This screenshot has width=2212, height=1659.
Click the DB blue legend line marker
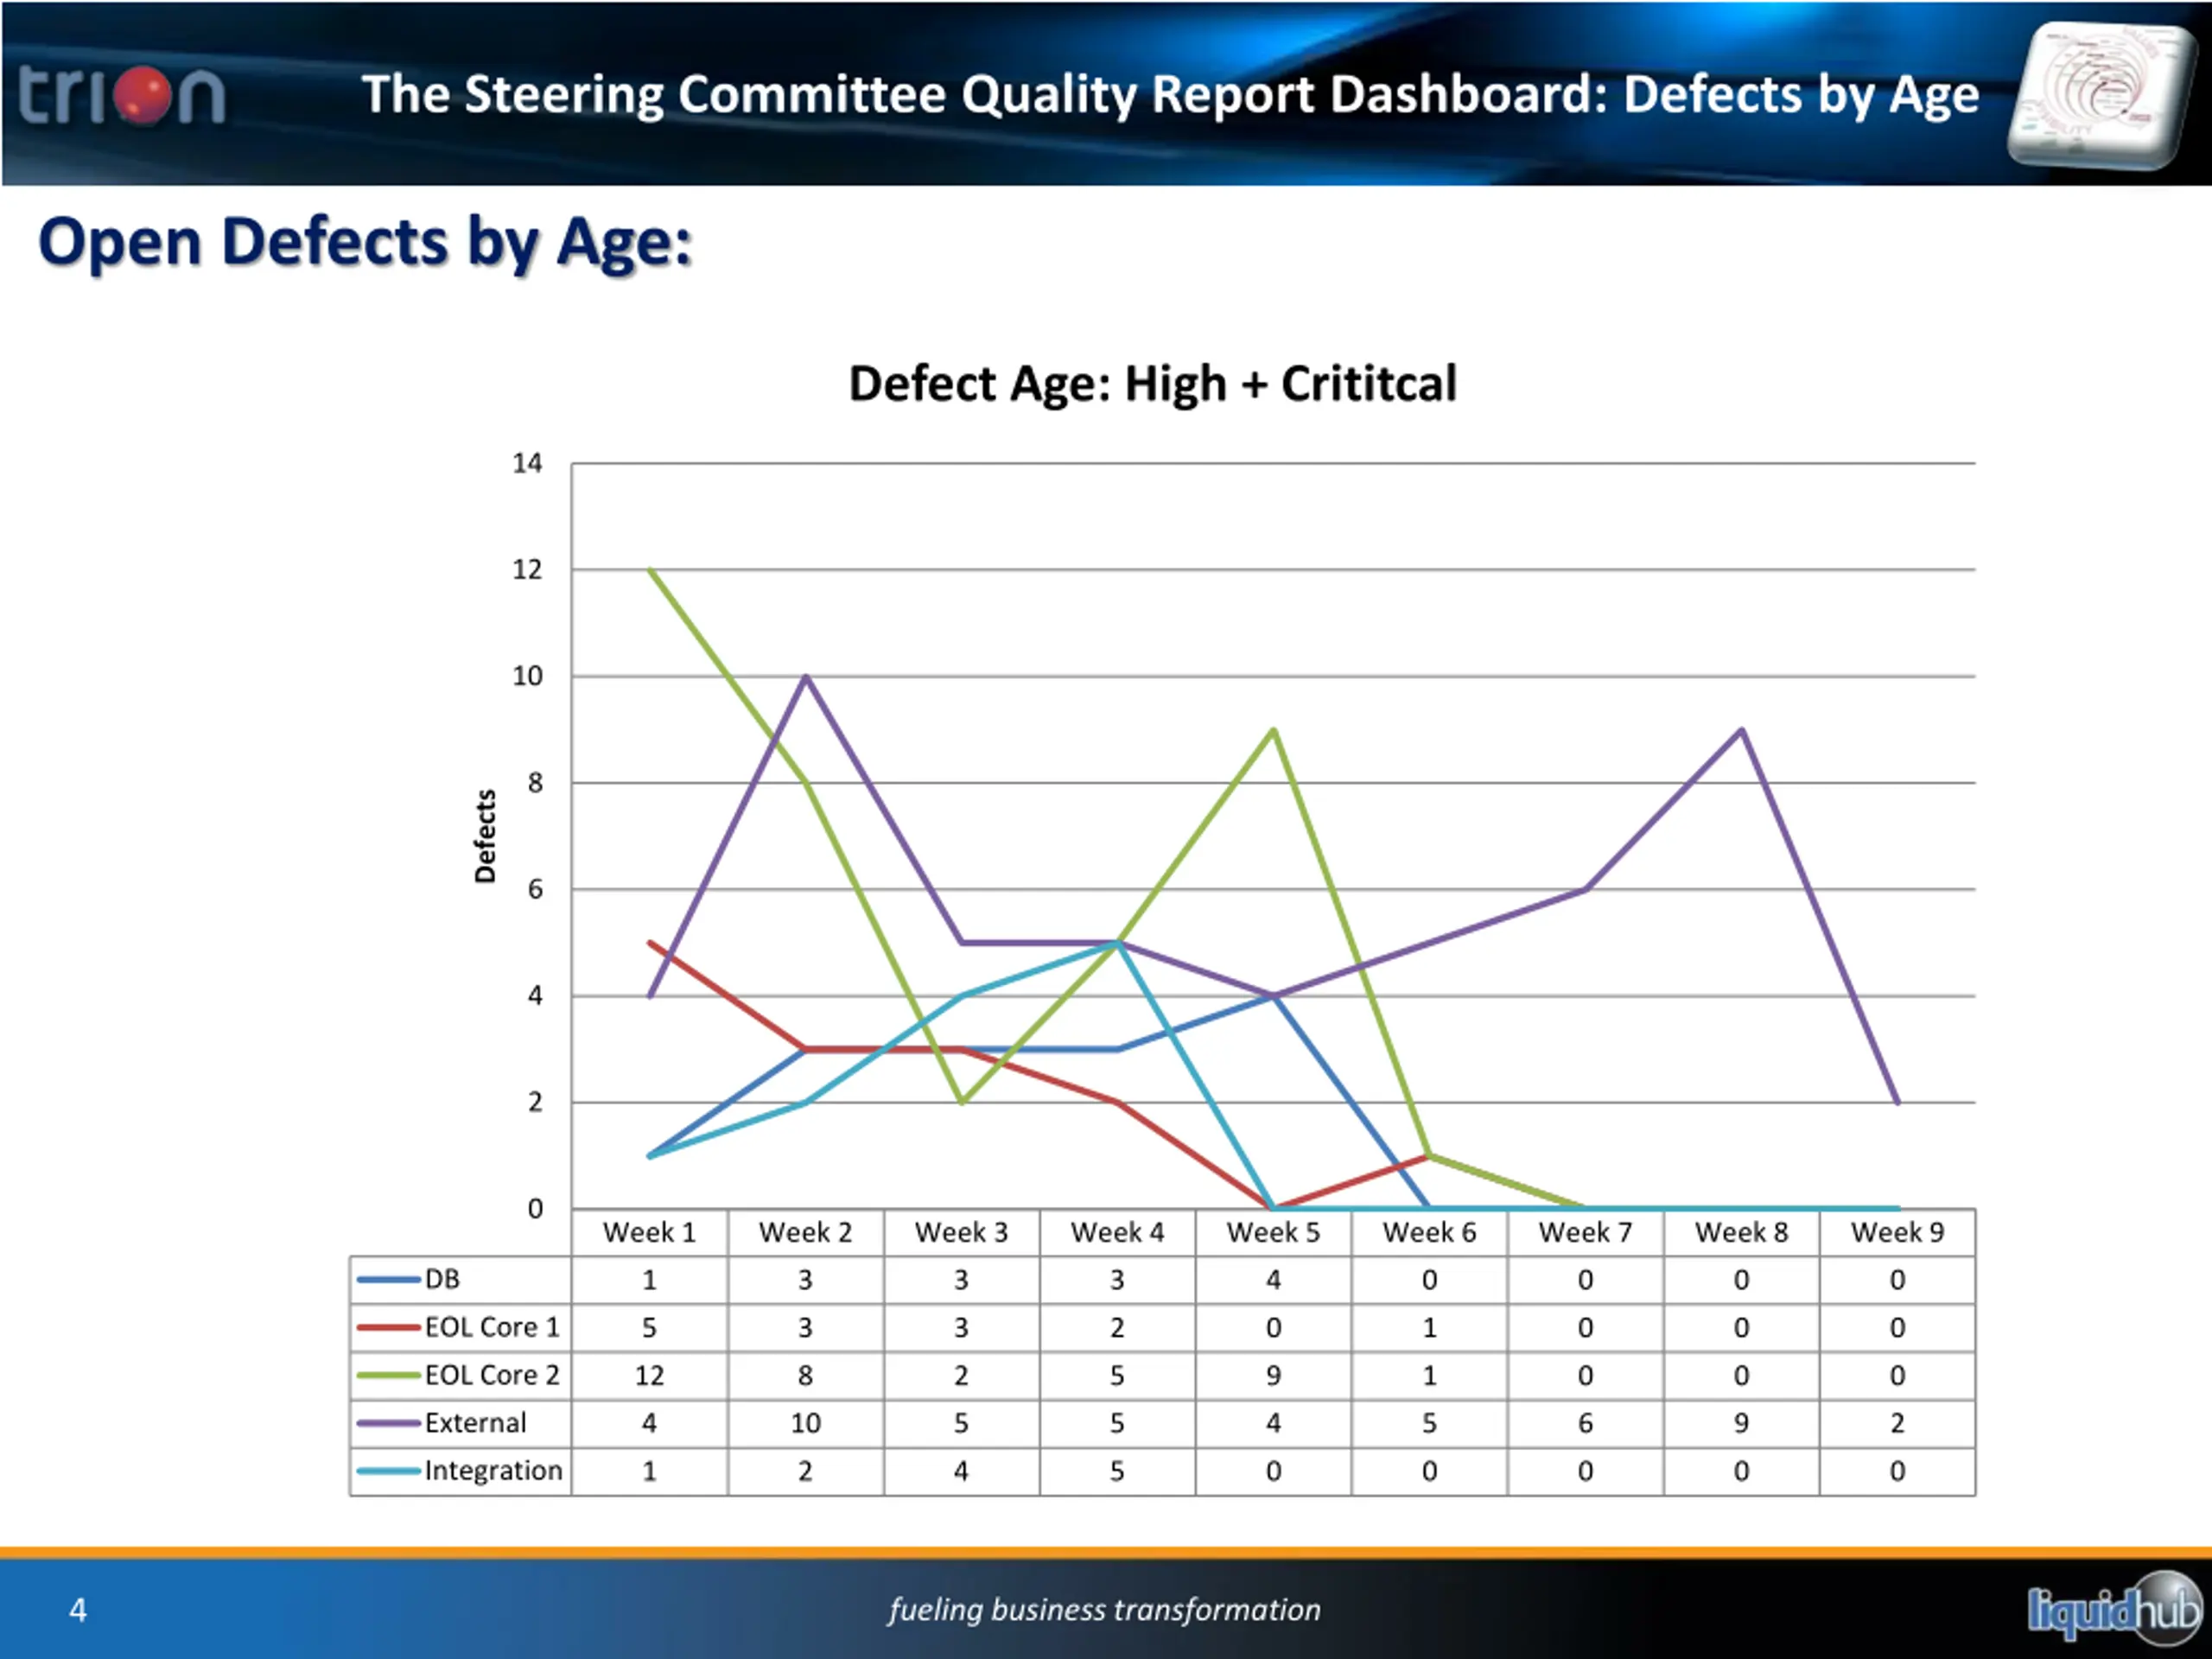[388, 1279]
